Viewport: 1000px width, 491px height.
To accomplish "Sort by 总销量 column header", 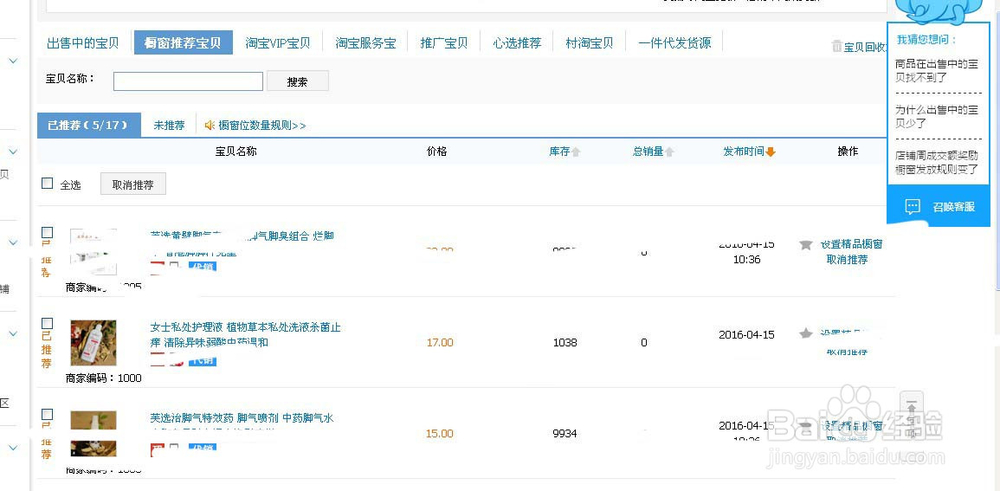I will [x=648, y=152].
